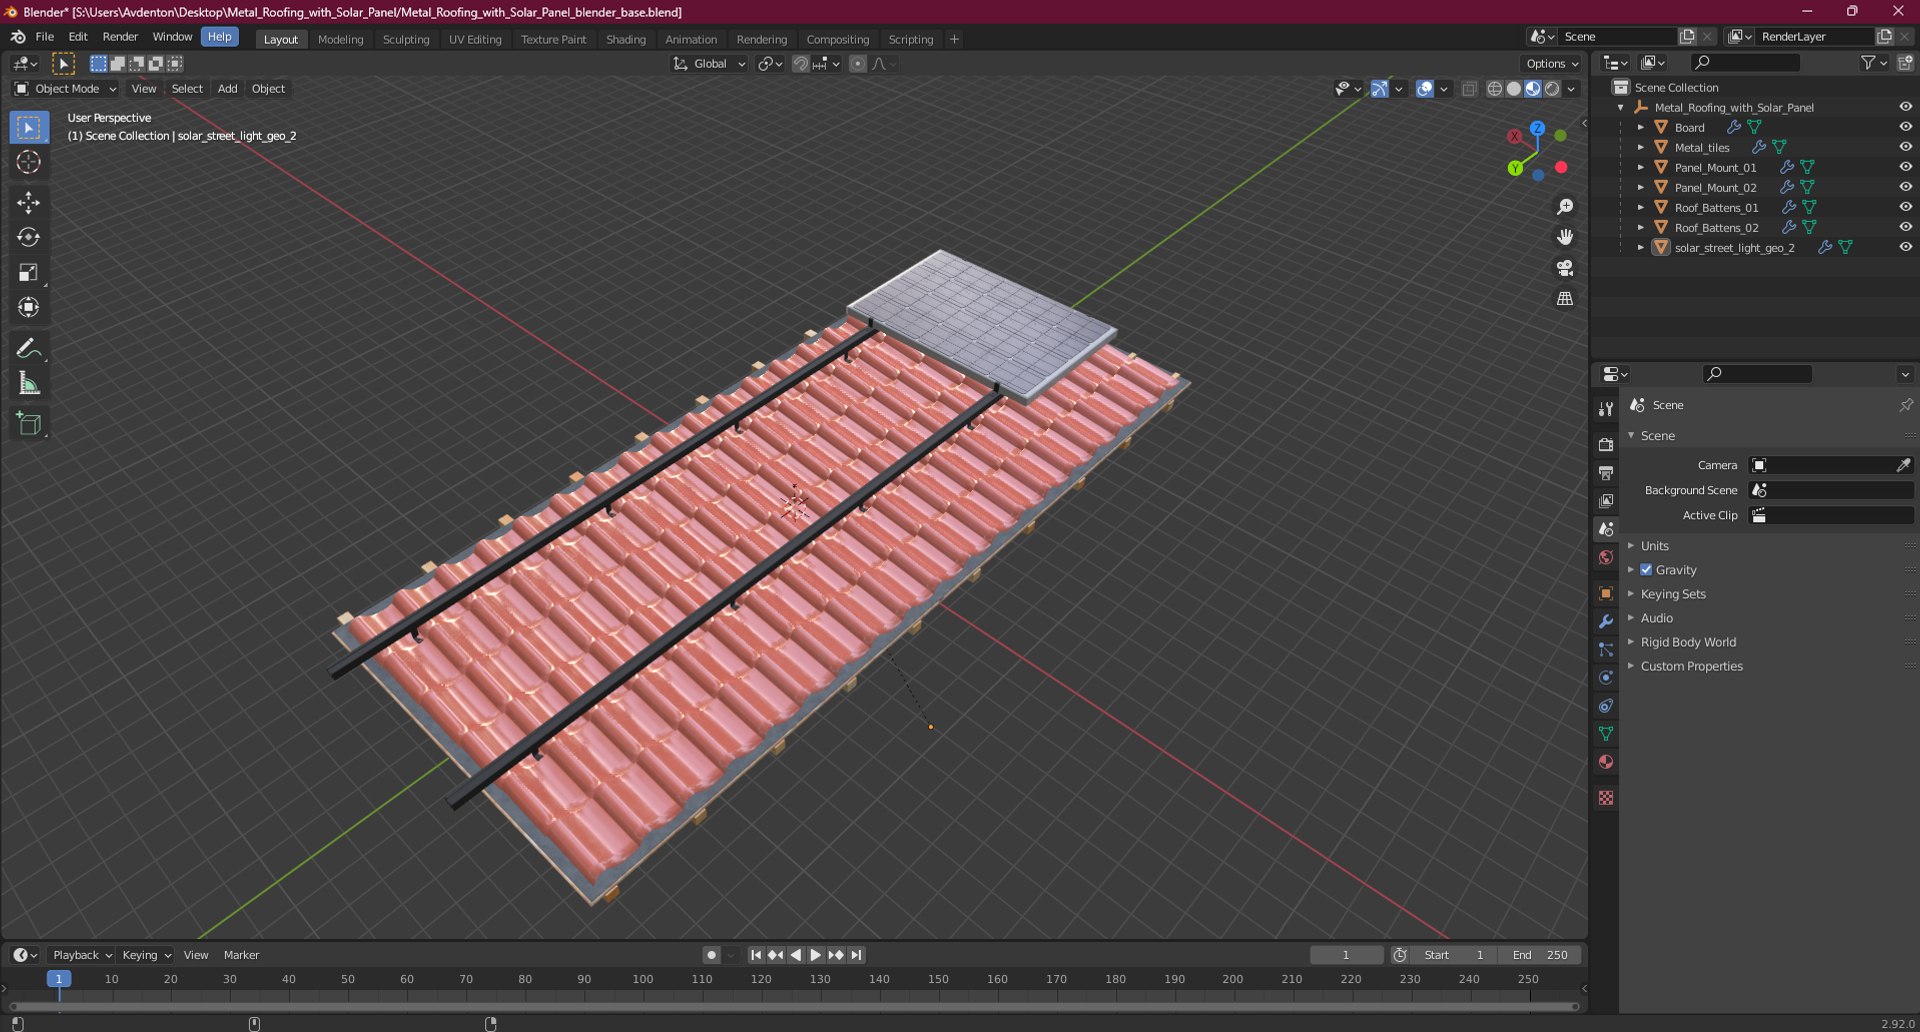Activate the Transform tool
This screenshot has height=1032, width=1920.
click(28, 308)
